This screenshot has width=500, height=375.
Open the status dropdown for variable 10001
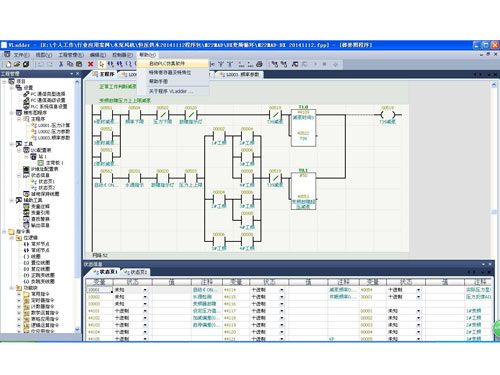click(x=145, y=290)
